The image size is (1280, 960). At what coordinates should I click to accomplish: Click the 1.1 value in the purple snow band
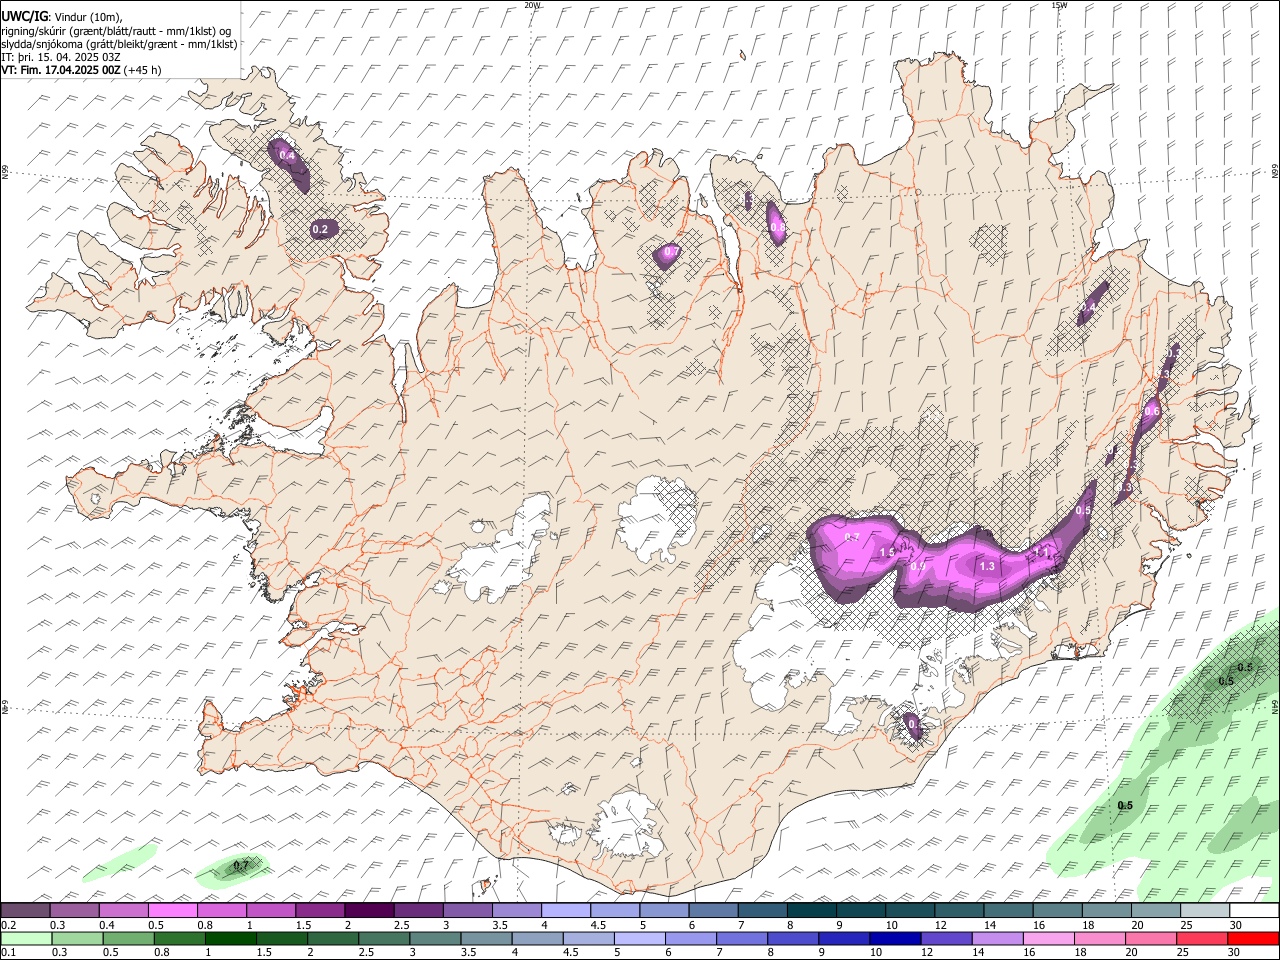pyautogui.click(x=1042, y=551)
